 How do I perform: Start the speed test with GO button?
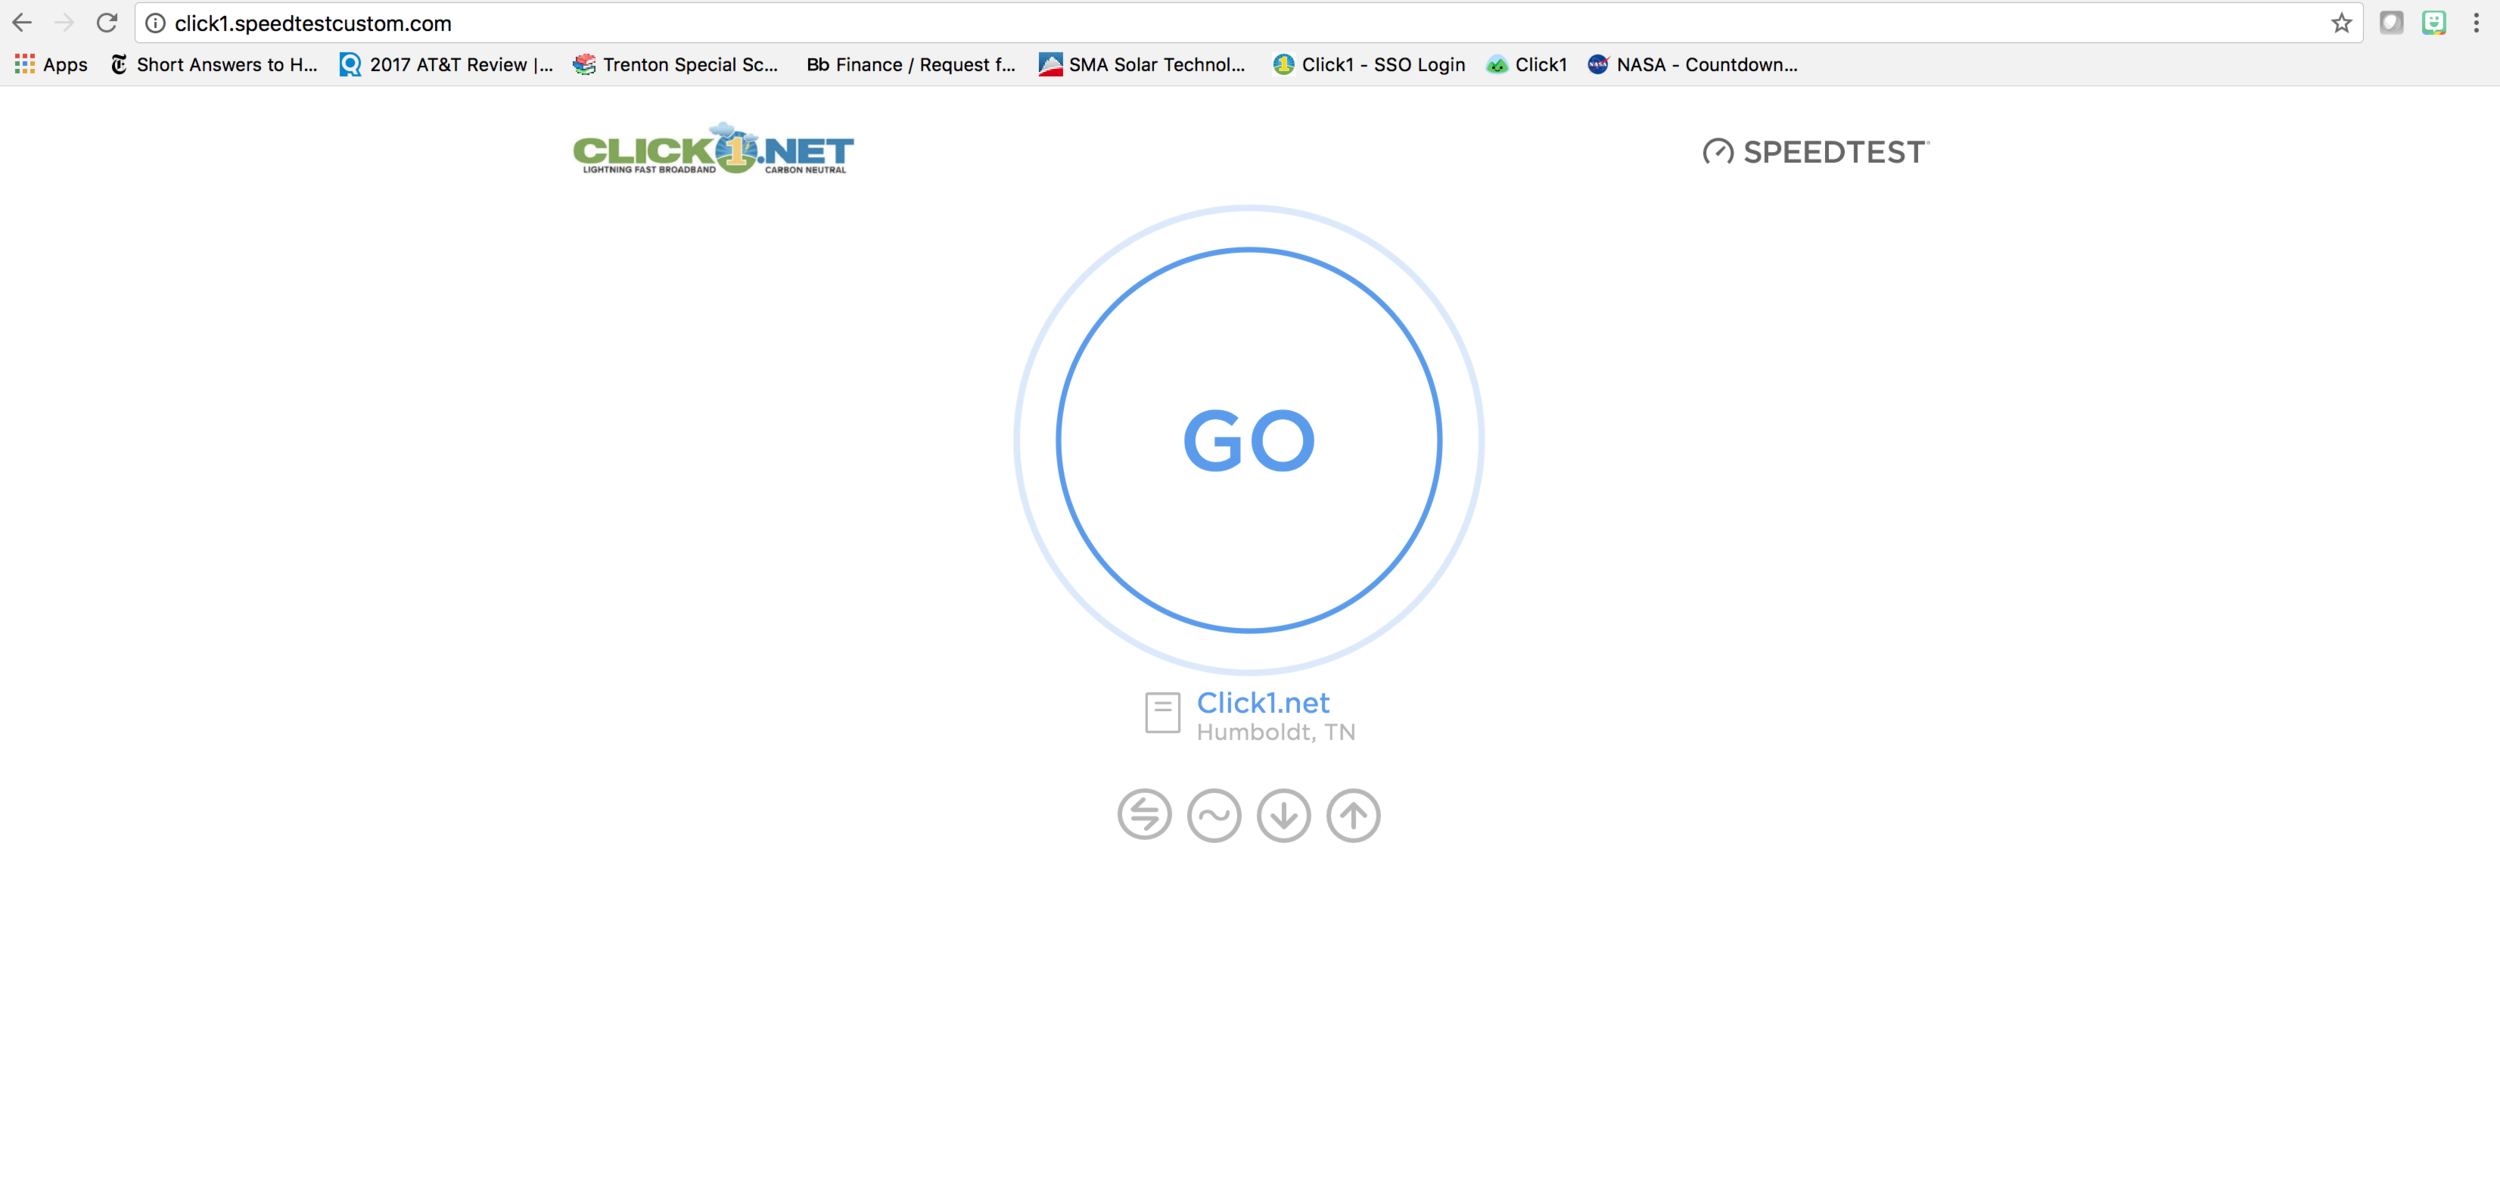(x=1248, y=440)
